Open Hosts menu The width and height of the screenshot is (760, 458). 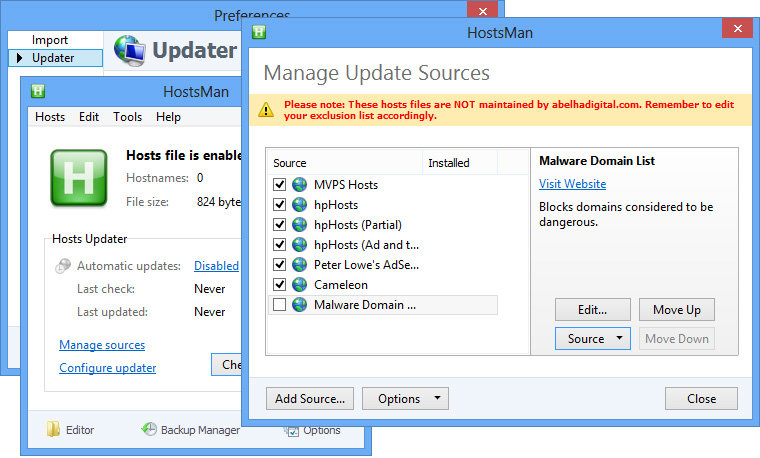(x=50, y=117)
